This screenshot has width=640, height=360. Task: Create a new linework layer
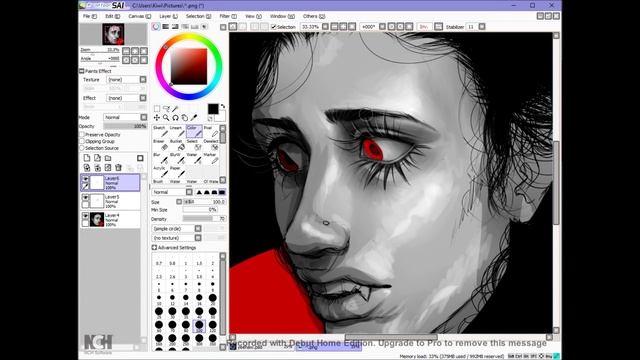tap(97, 158)
